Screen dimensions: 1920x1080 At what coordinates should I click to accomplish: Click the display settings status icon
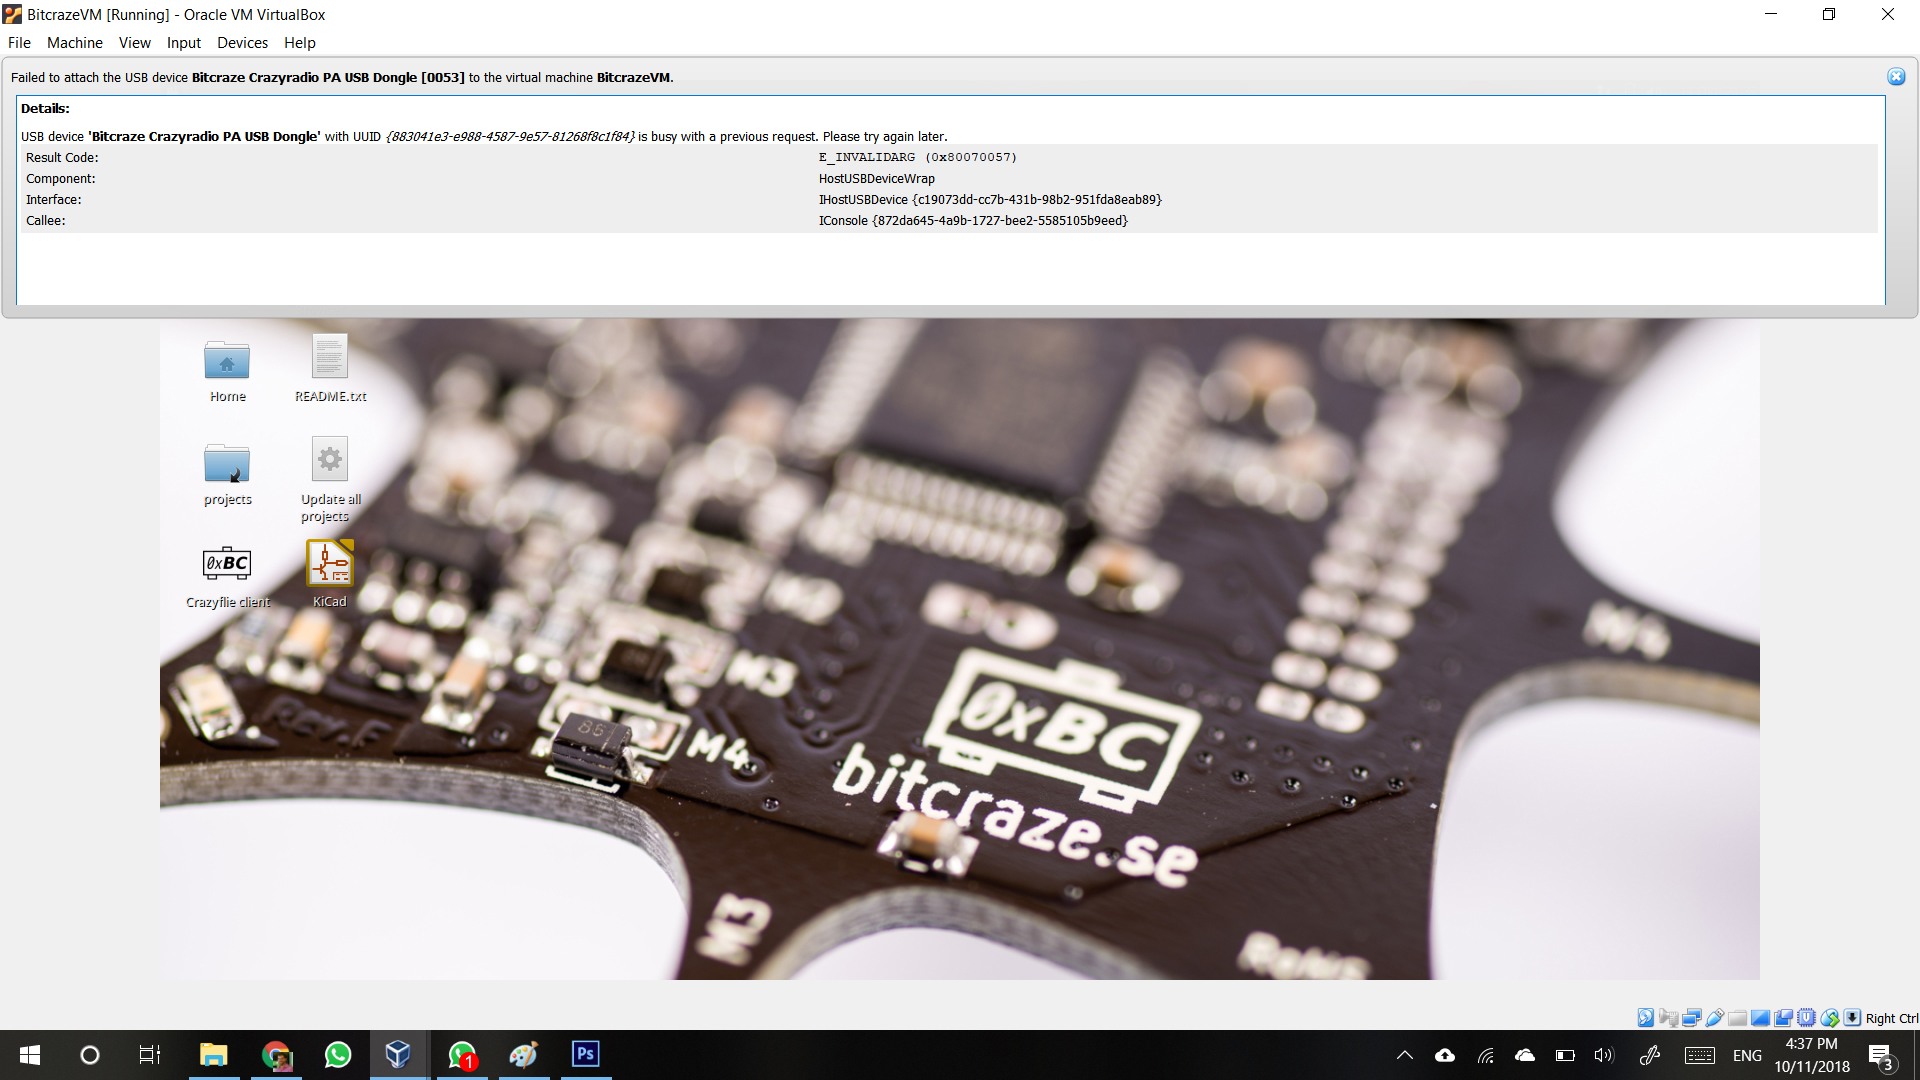(1760, 1018)
